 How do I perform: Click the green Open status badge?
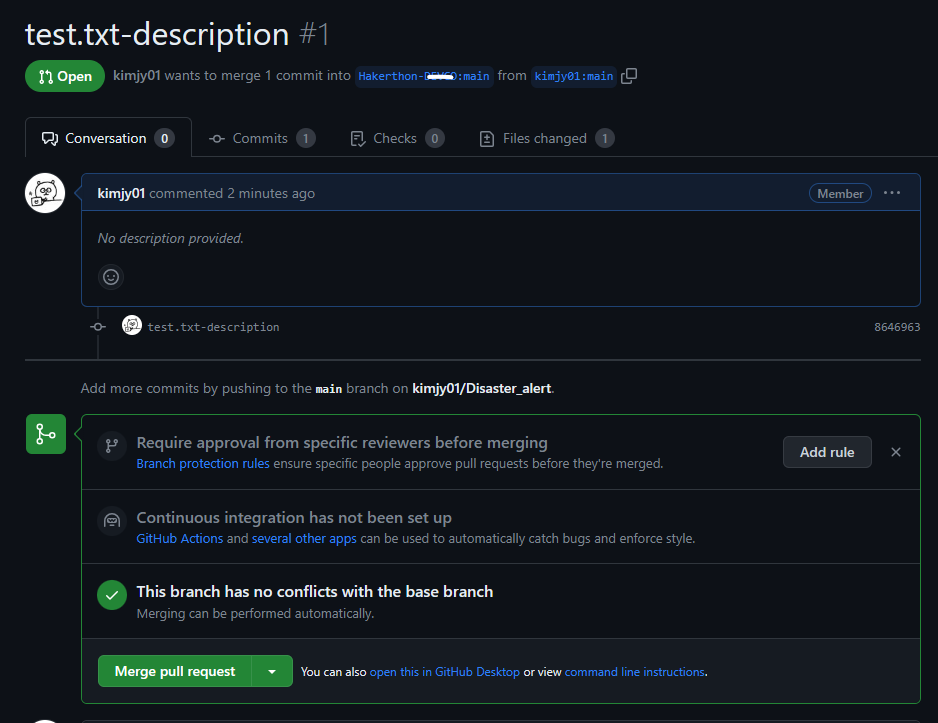click(x=65, y=76)
